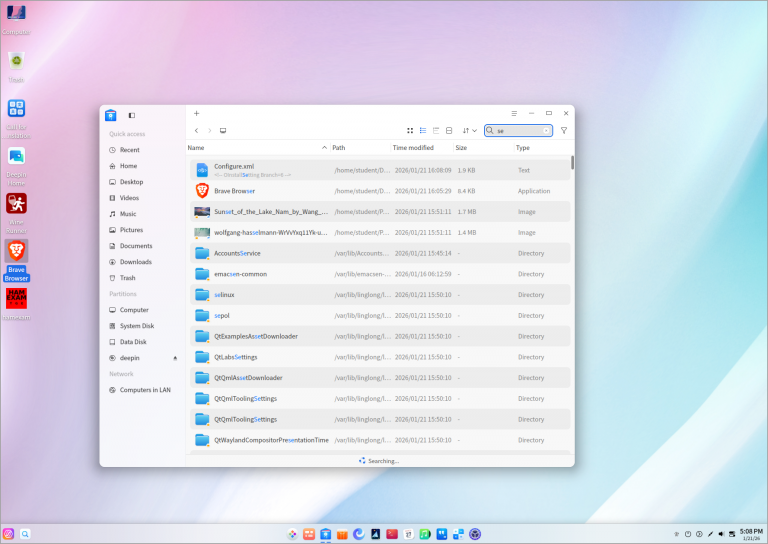Viewport: 768px width, 544px height.
Task: Go back with the left arrow
Action: [x=196, y=130]
